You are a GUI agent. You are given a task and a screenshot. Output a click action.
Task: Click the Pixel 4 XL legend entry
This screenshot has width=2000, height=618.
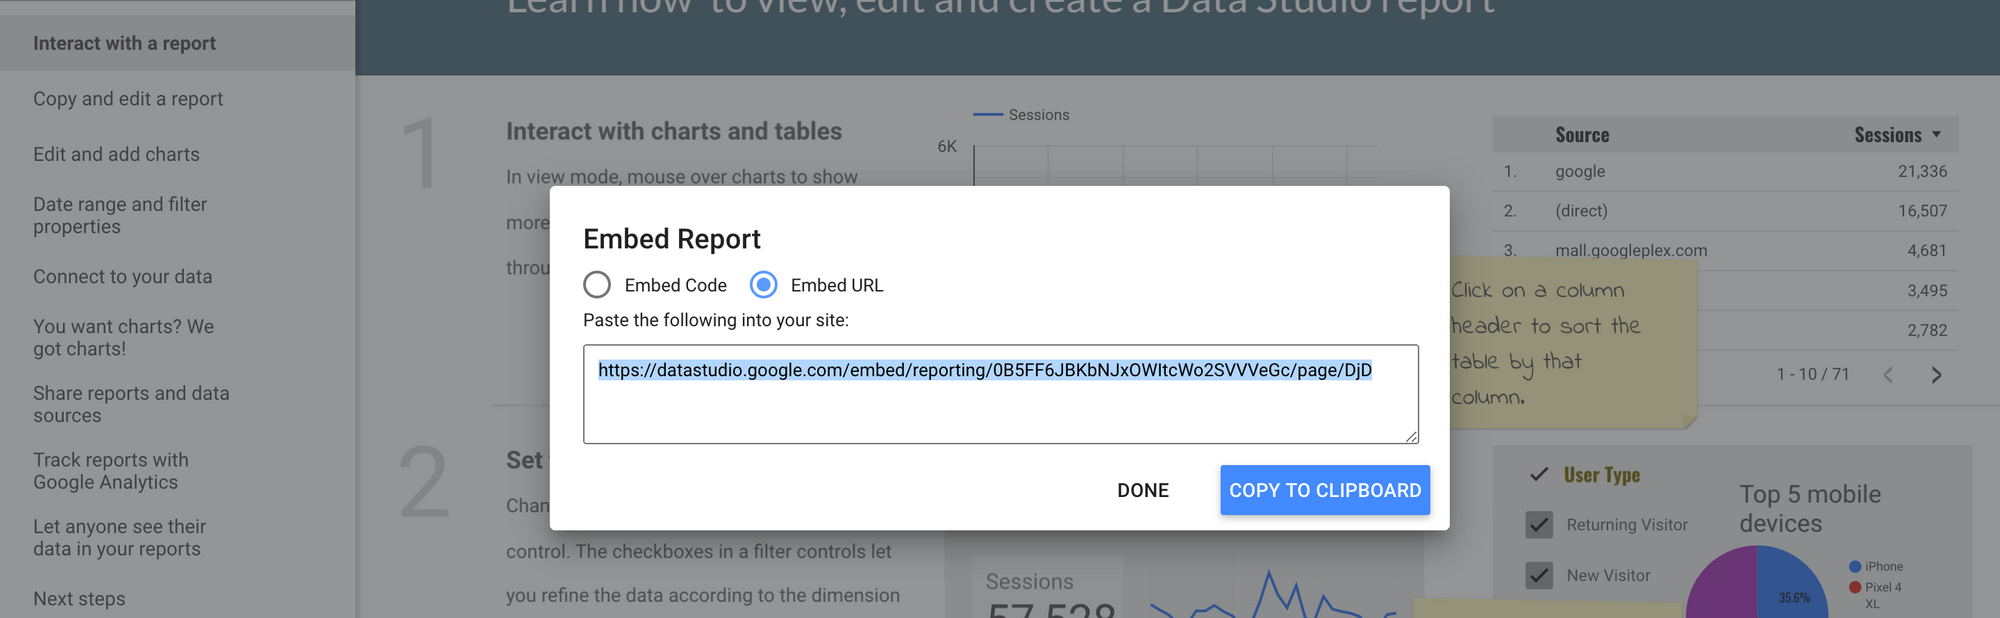1876,594
